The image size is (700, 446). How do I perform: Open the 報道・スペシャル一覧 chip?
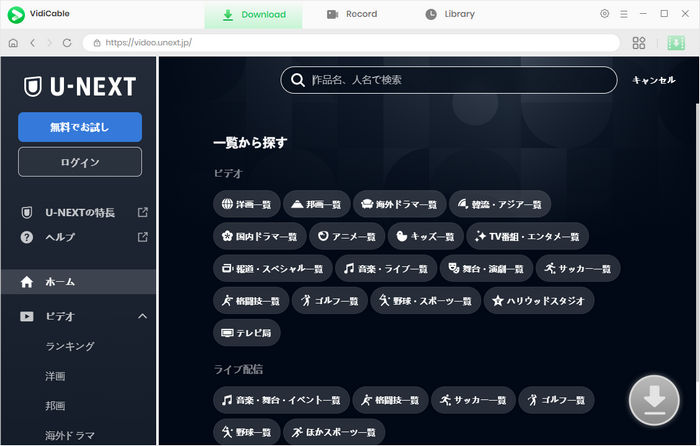(273, 269)
